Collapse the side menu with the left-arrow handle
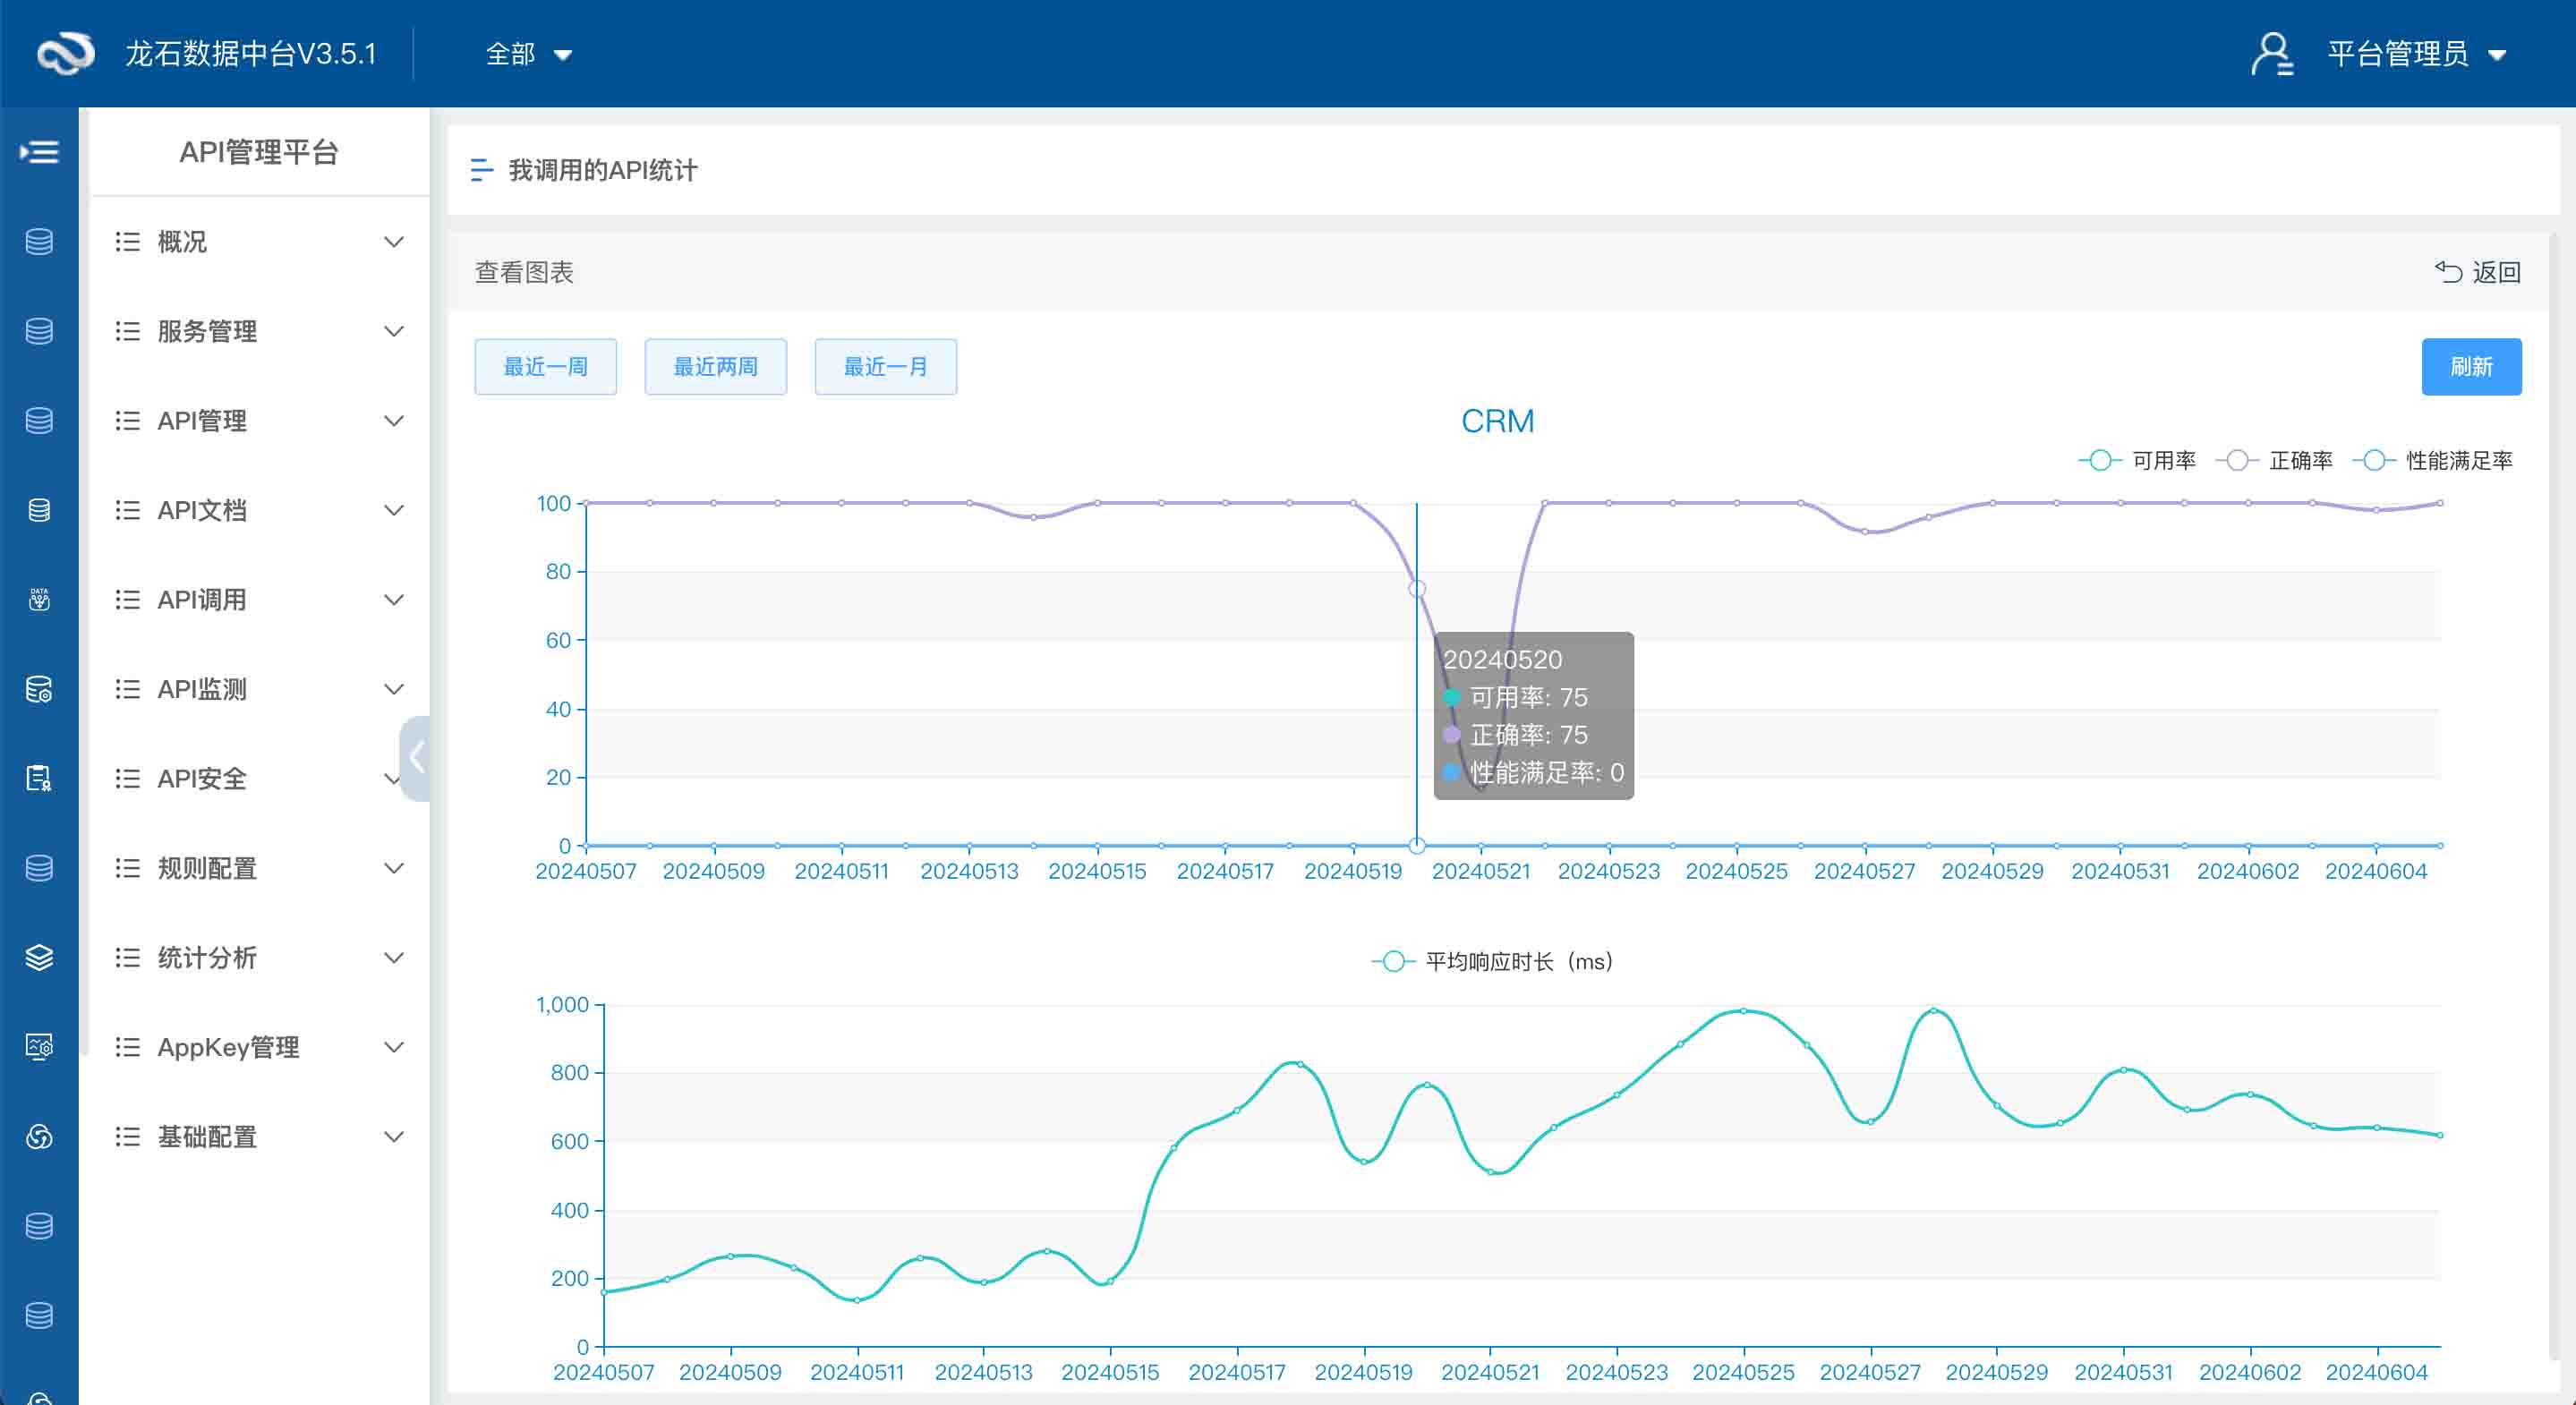 click(416, 758)
